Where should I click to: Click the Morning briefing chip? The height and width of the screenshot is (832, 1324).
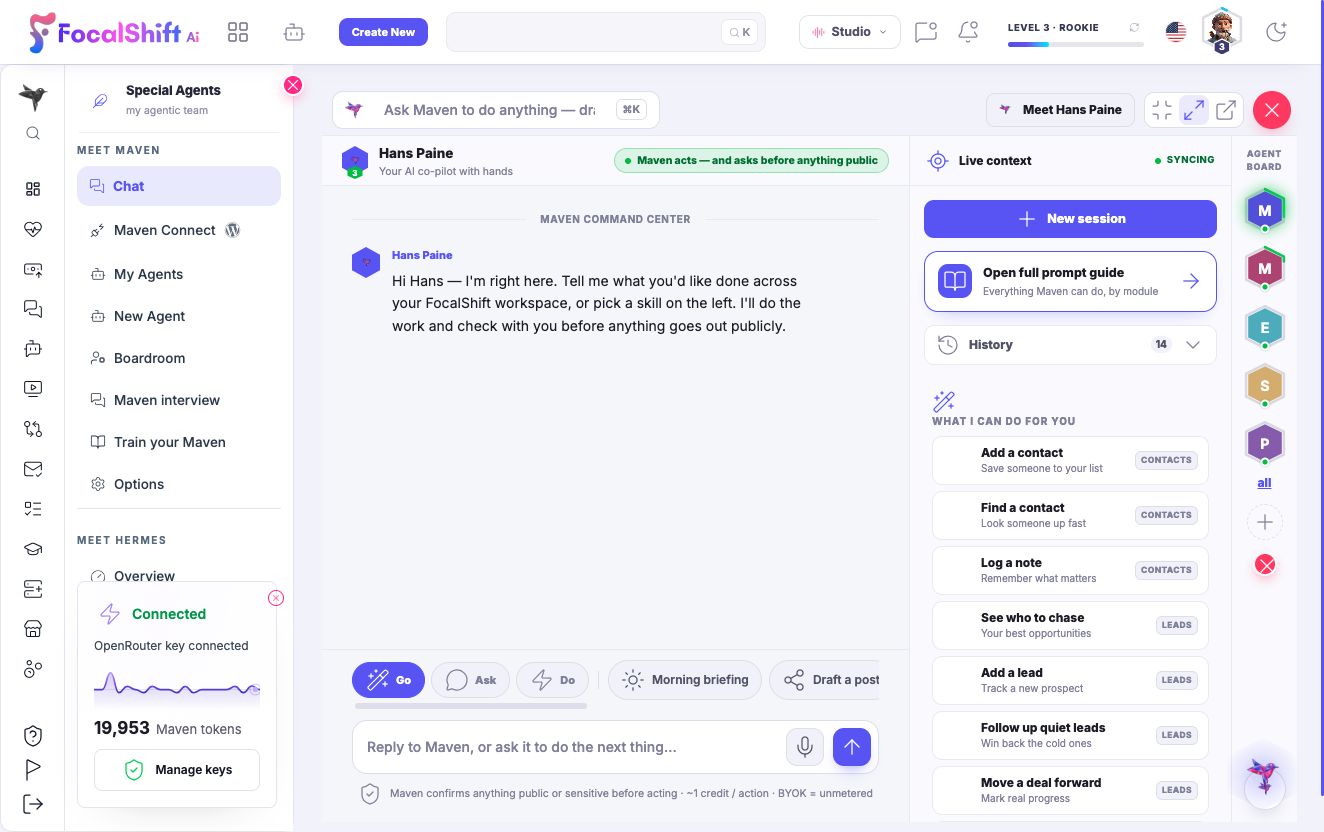685,680
